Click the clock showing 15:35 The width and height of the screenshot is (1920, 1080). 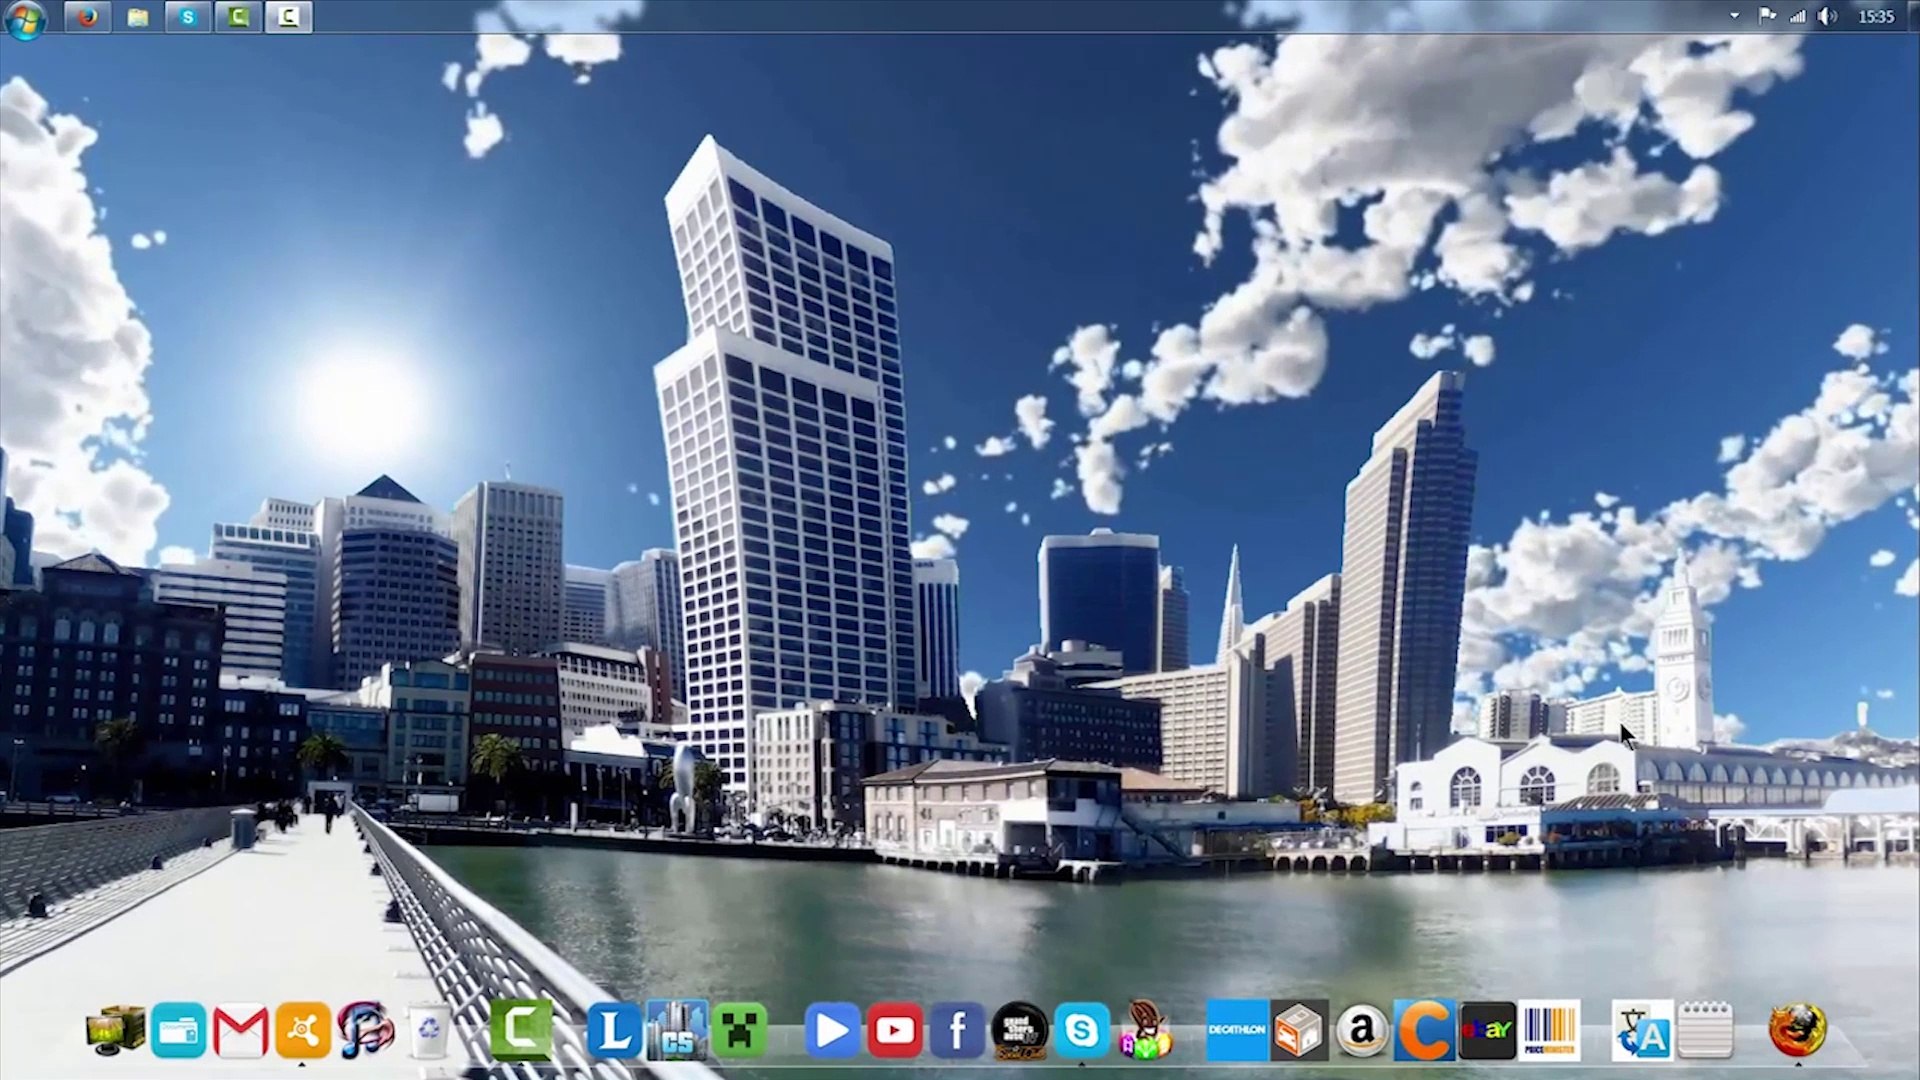(1875, 16)
